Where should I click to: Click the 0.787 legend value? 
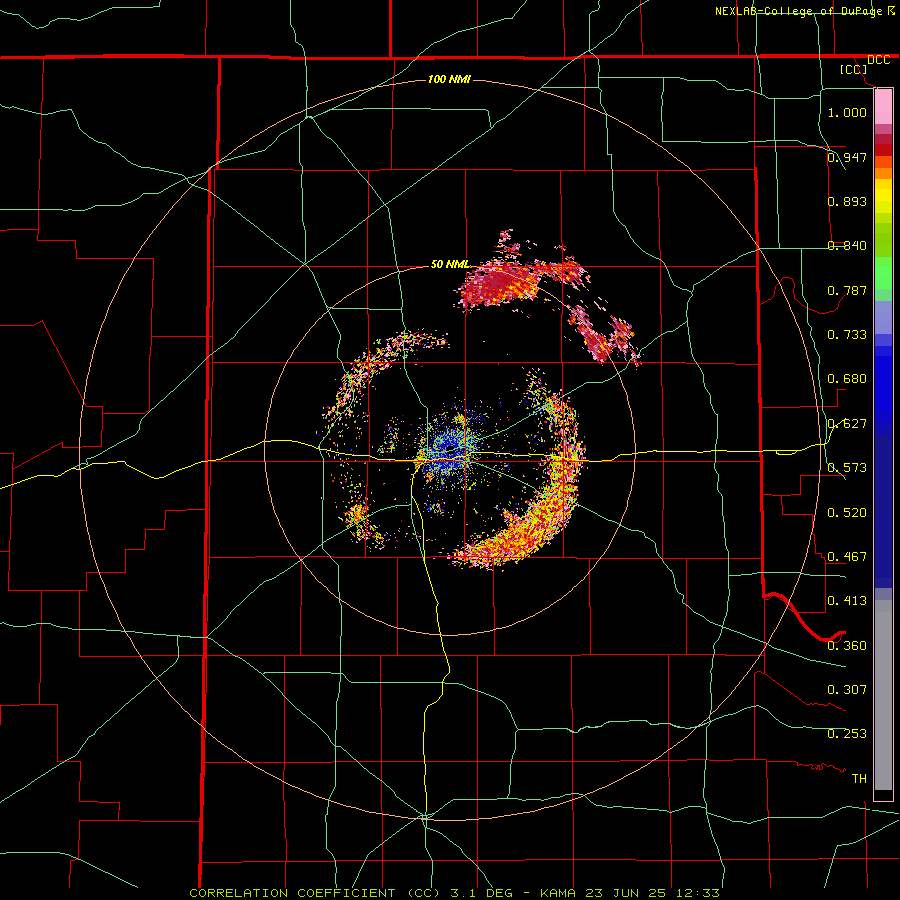(x=847, y=290)
